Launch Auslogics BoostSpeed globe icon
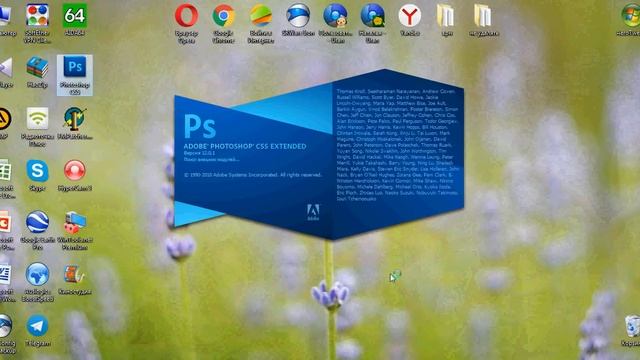640x360 pixels. click(x=37, y=274)
